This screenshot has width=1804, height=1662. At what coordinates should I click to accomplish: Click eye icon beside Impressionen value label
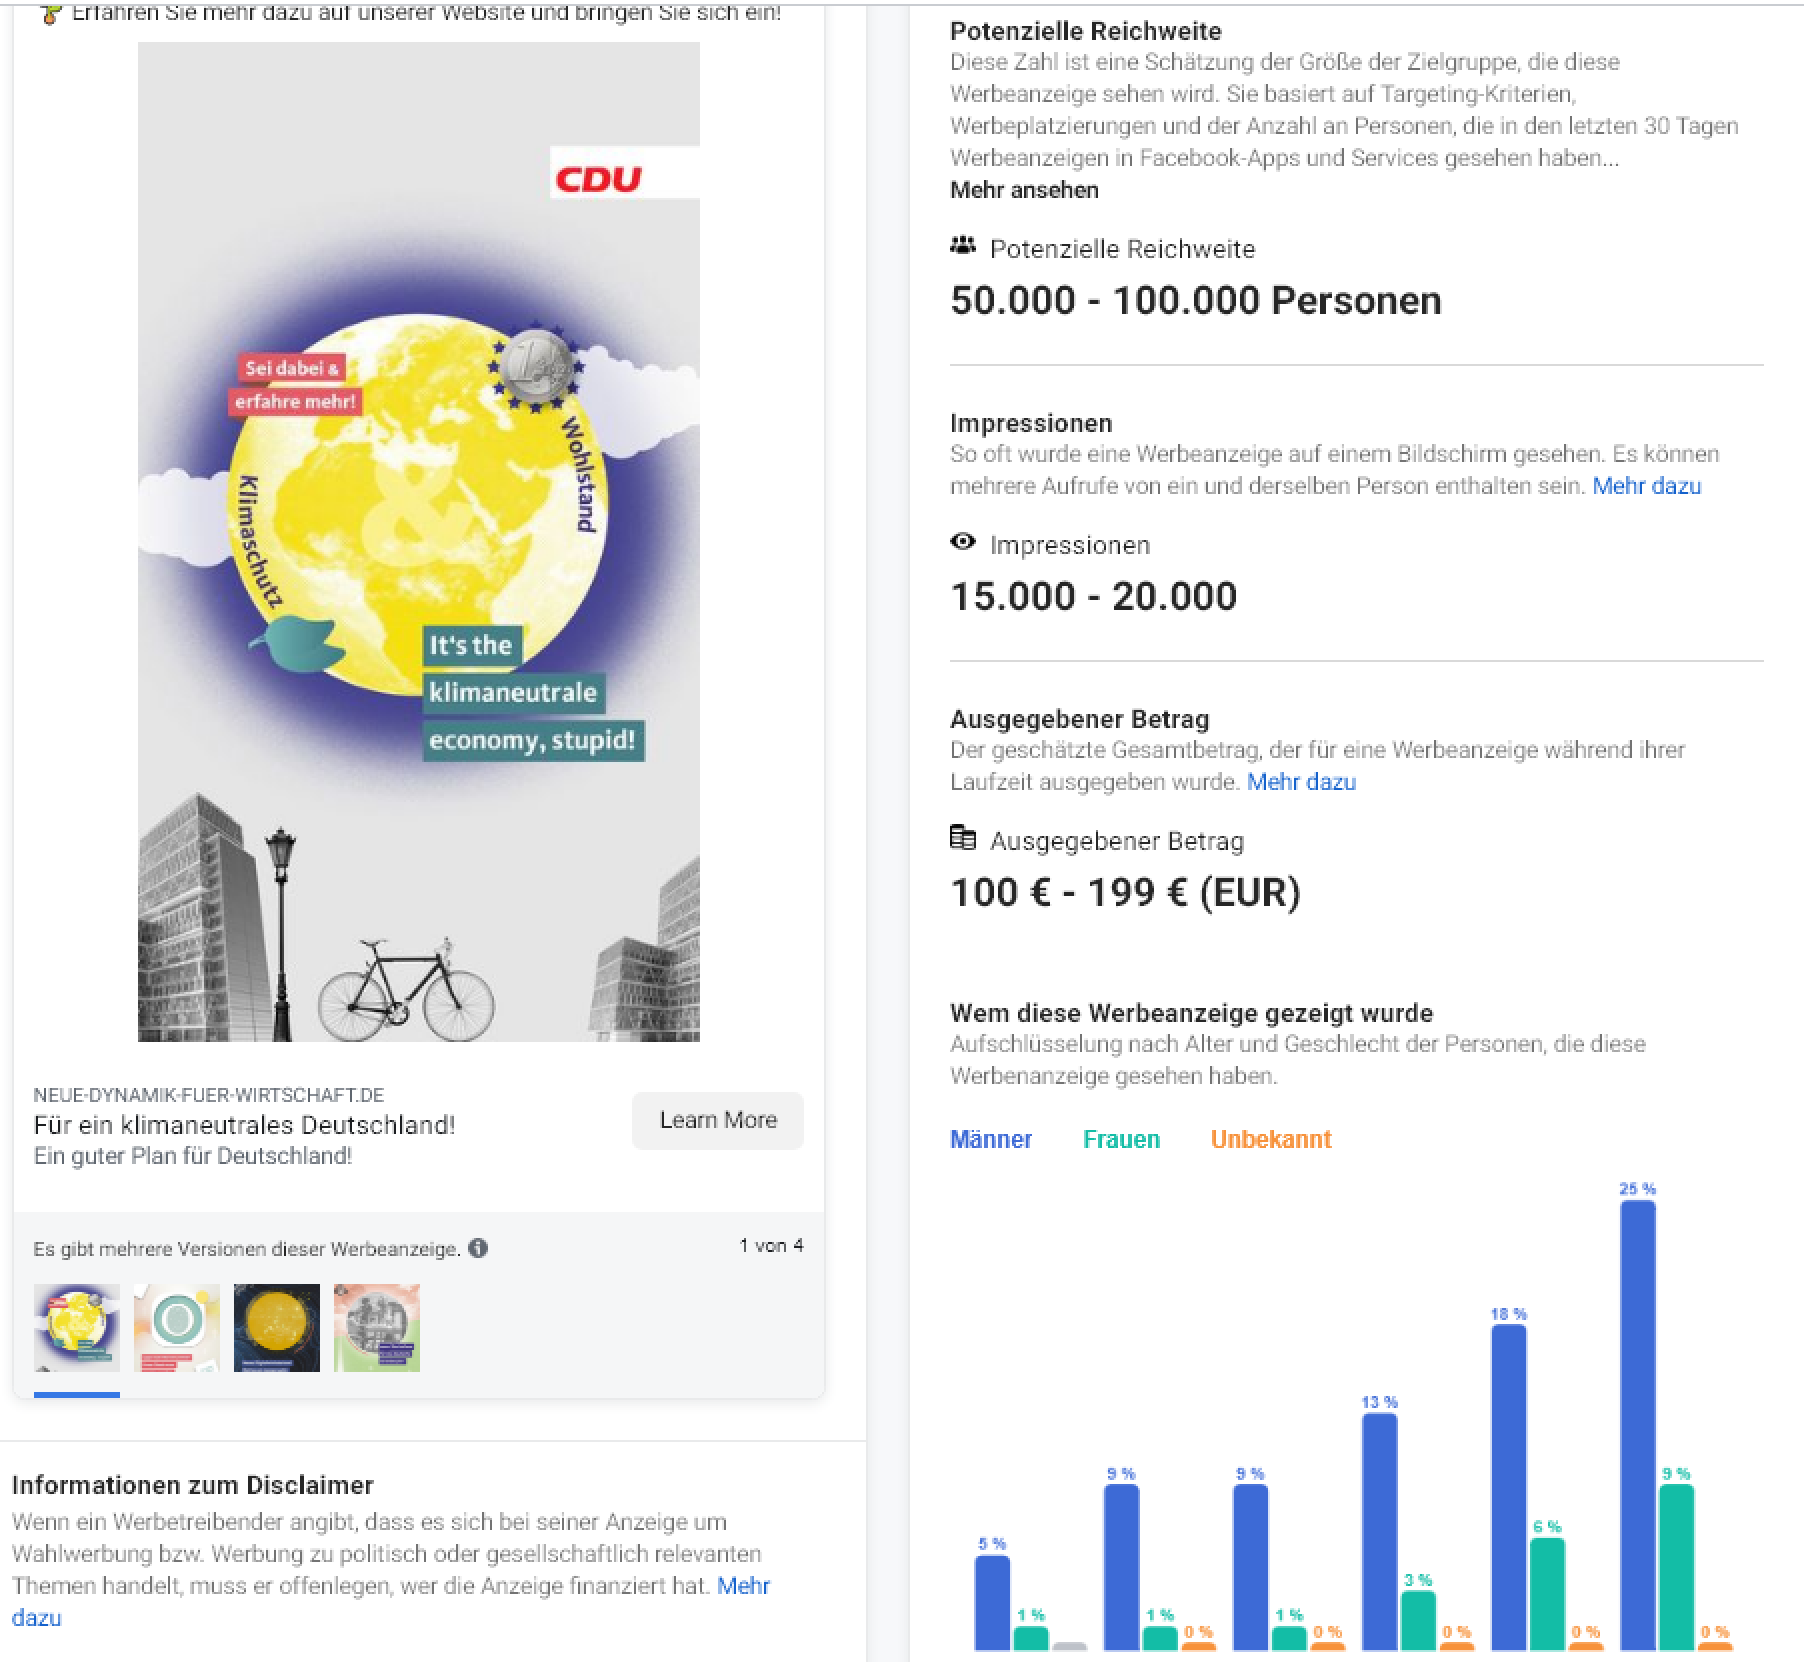pos(962,542)
